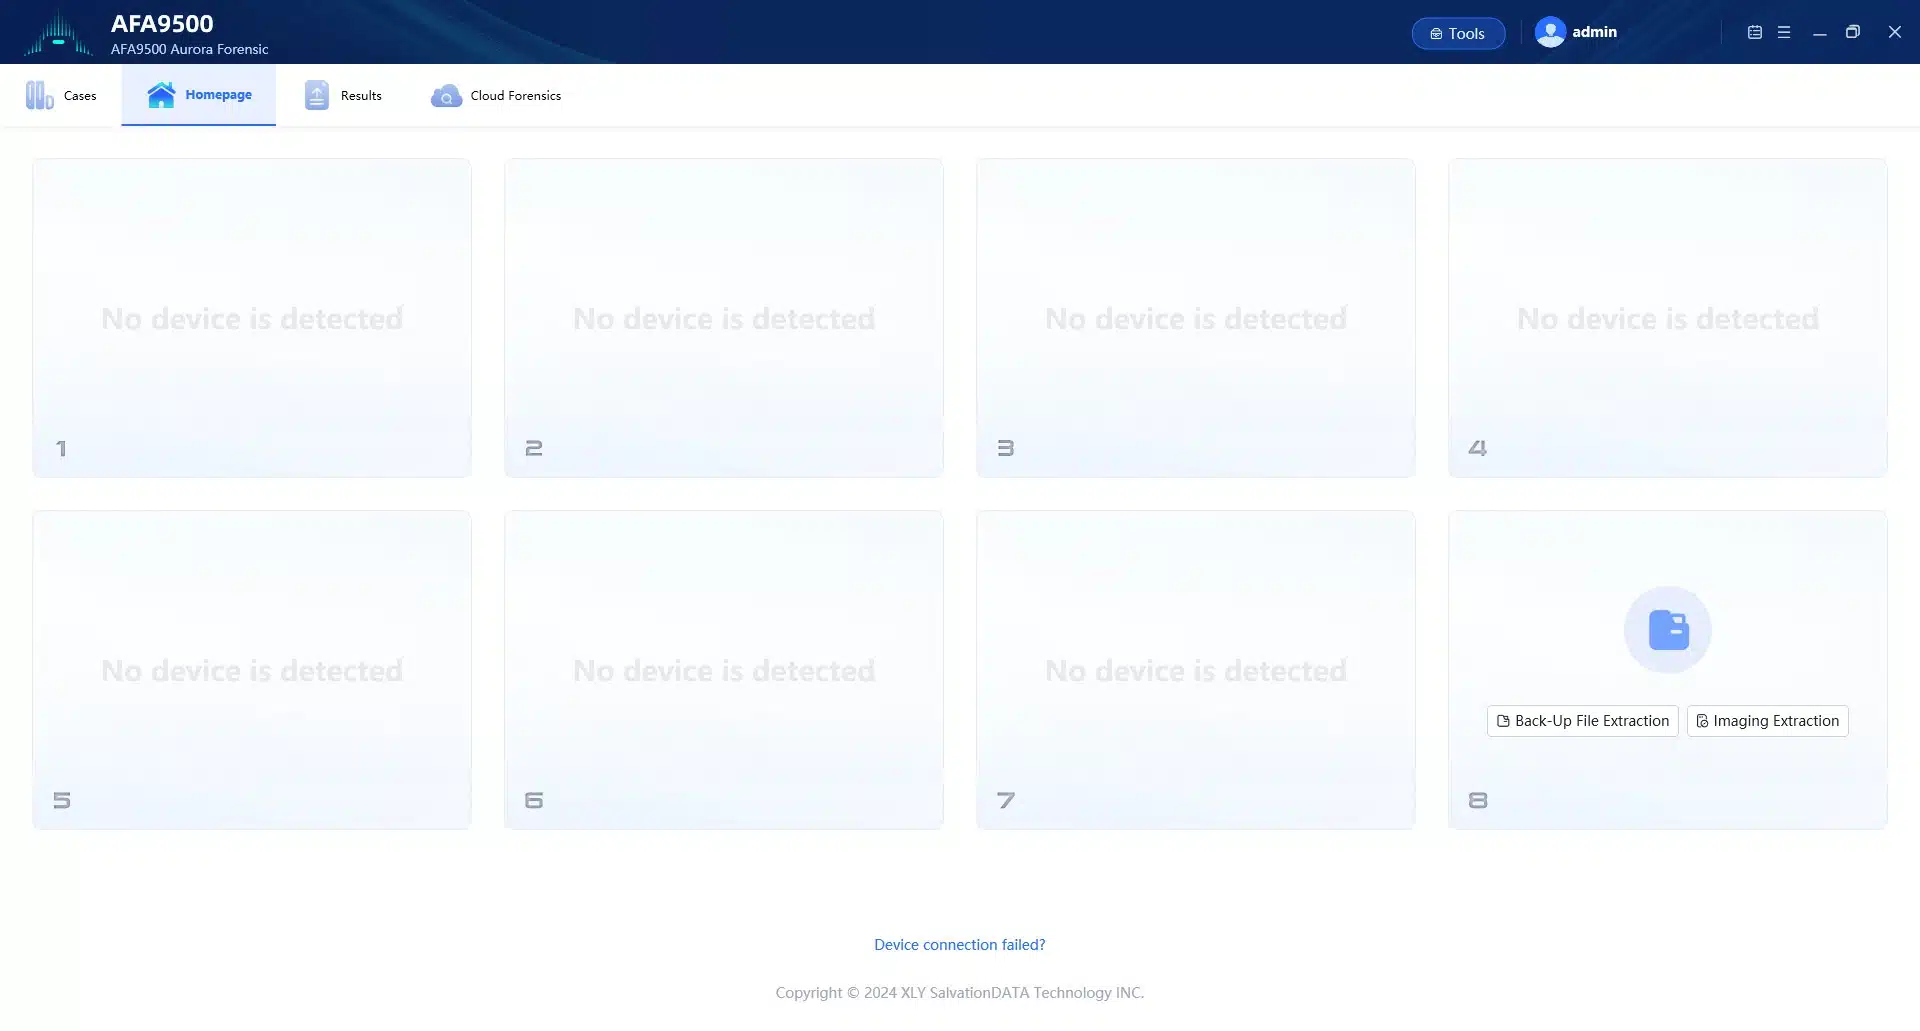This screenshot has height=1031, width=1920.
Task: Open the Cloud Forensics tab
Action: click(496, 96)
